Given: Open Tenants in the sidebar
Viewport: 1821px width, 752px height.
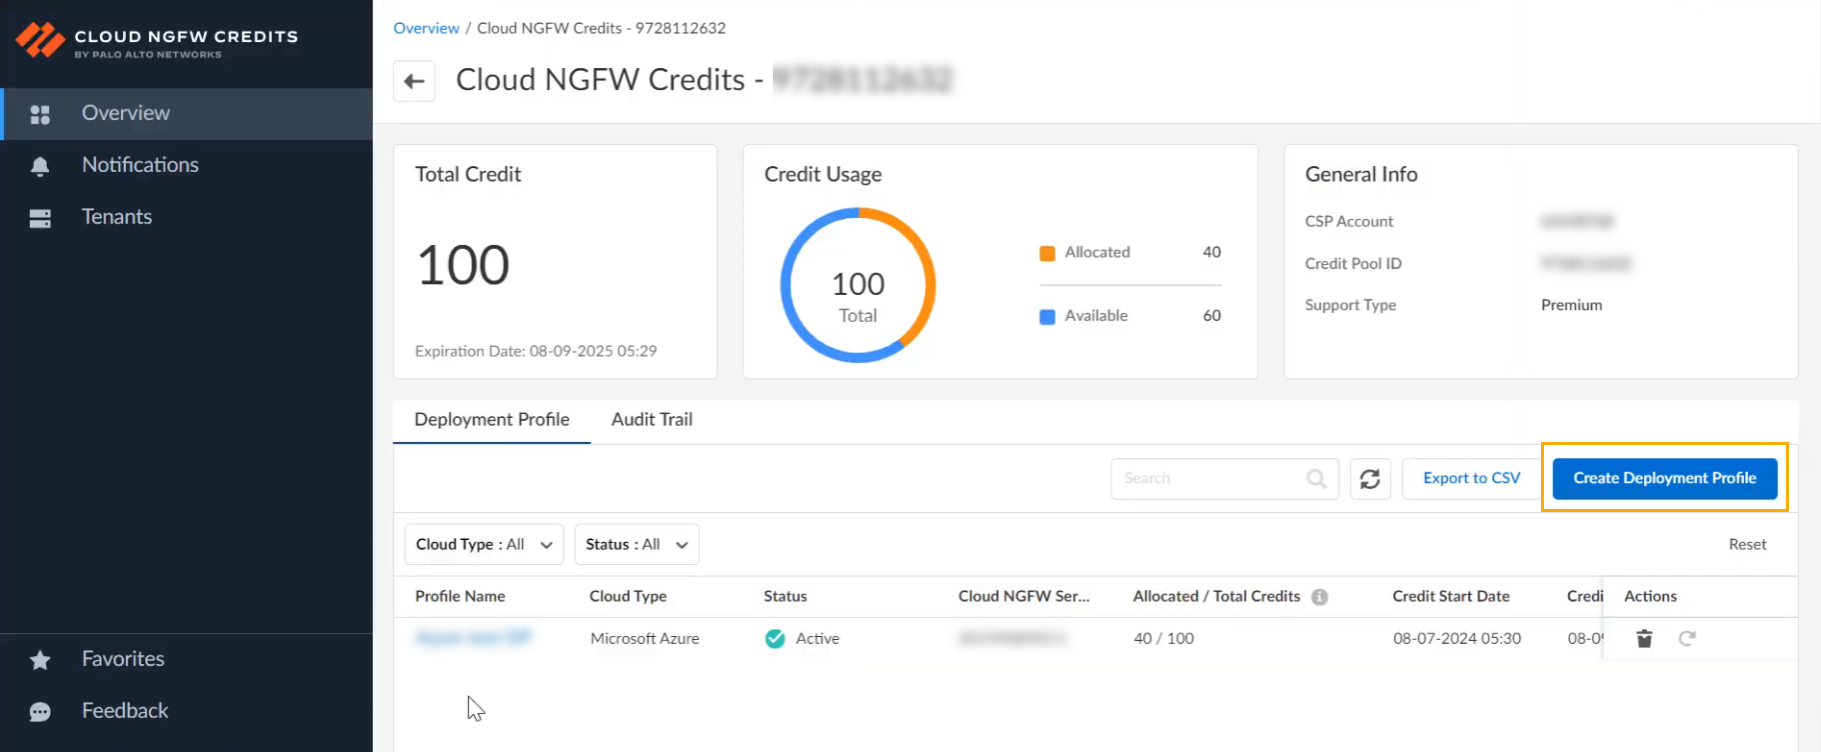Looking at the screenshot, I should 187,218.
